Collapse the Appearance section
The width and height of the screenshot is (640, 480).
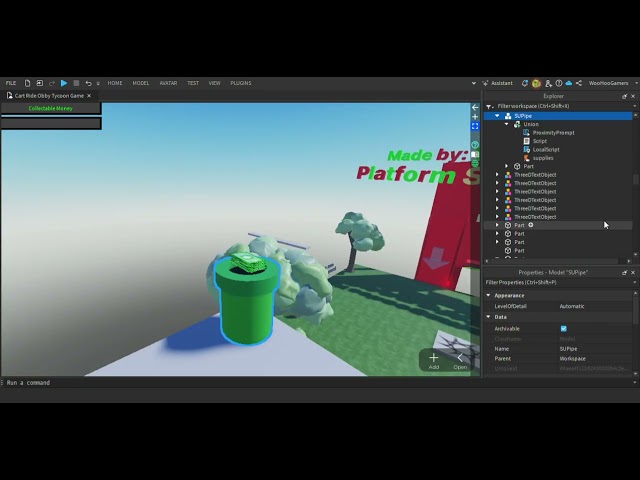(x=489, y=295)
